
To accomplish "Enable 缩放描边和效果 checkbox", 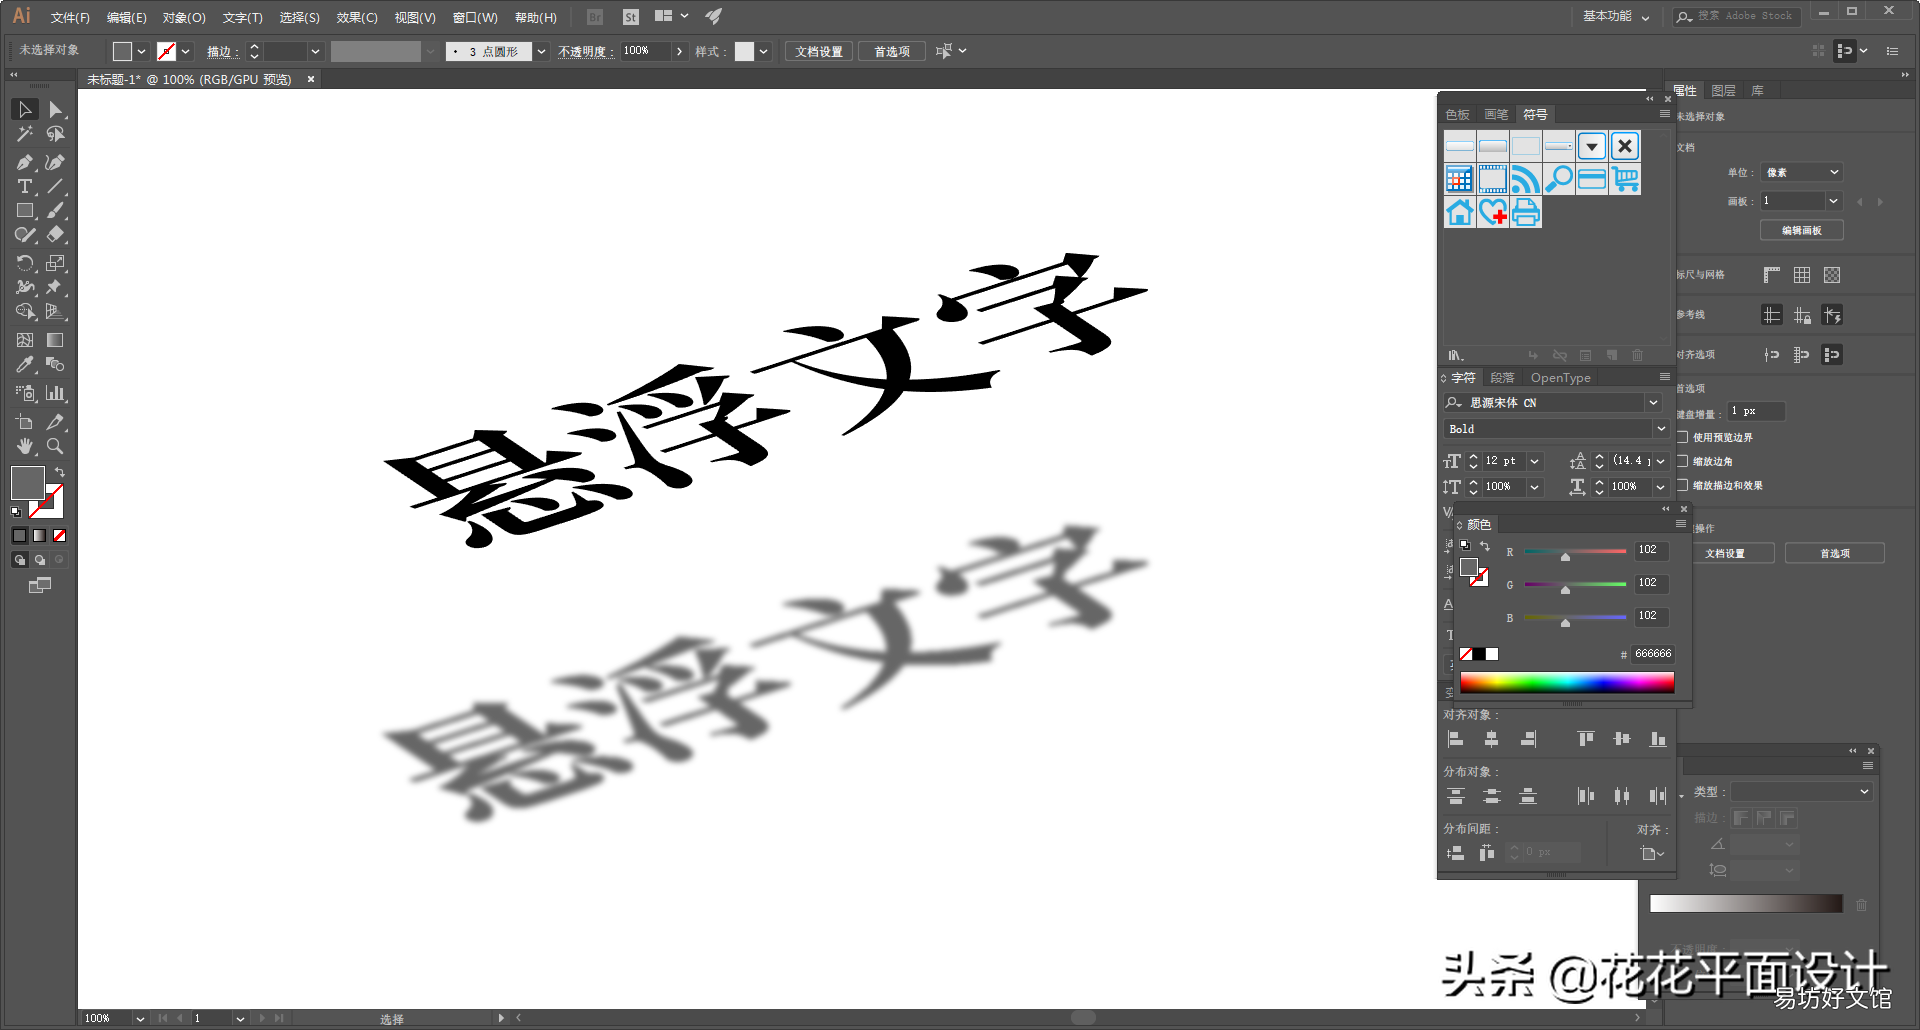I will [x=1683, y=485].
